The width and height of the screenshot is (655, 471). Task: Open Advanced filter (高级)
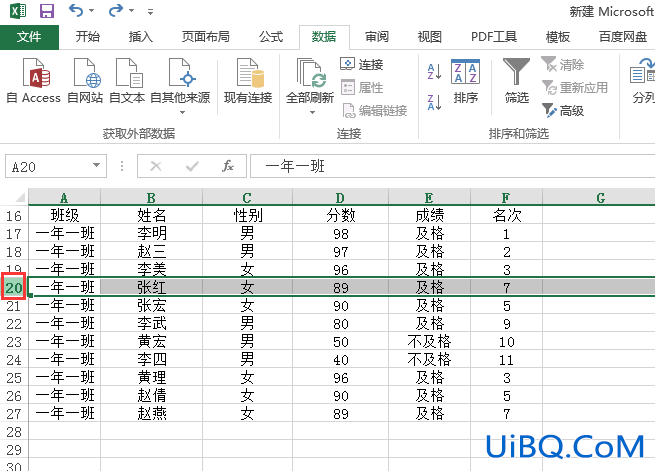563,111
